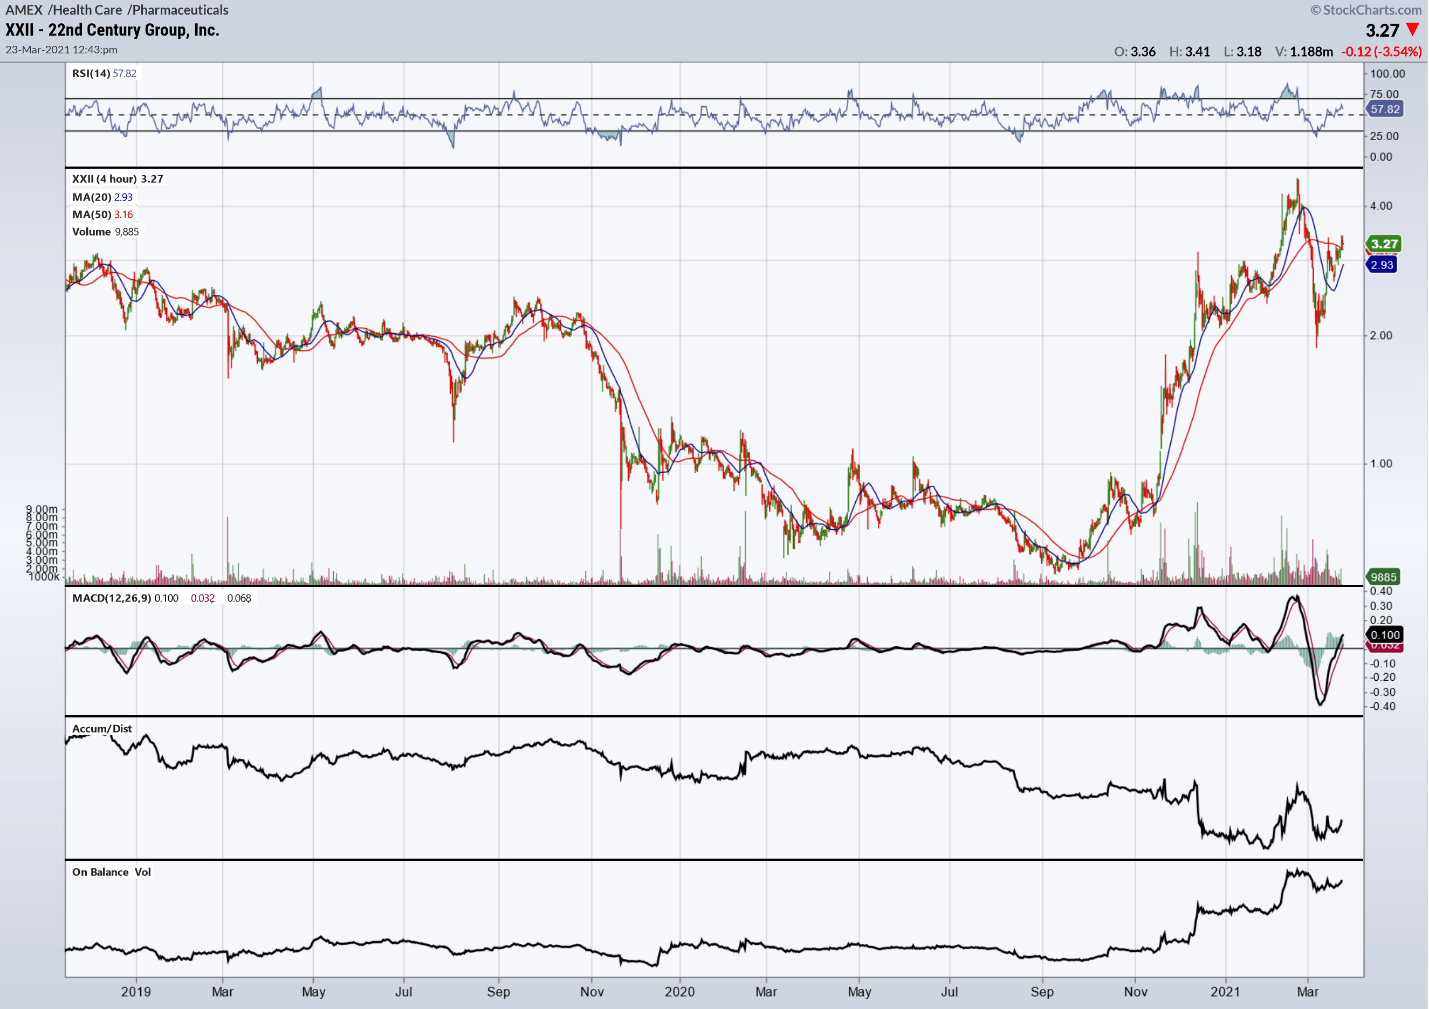Click the MA(50) legend entry
This screenshot has width=1429, height=1009.
[x=102, y=215]
